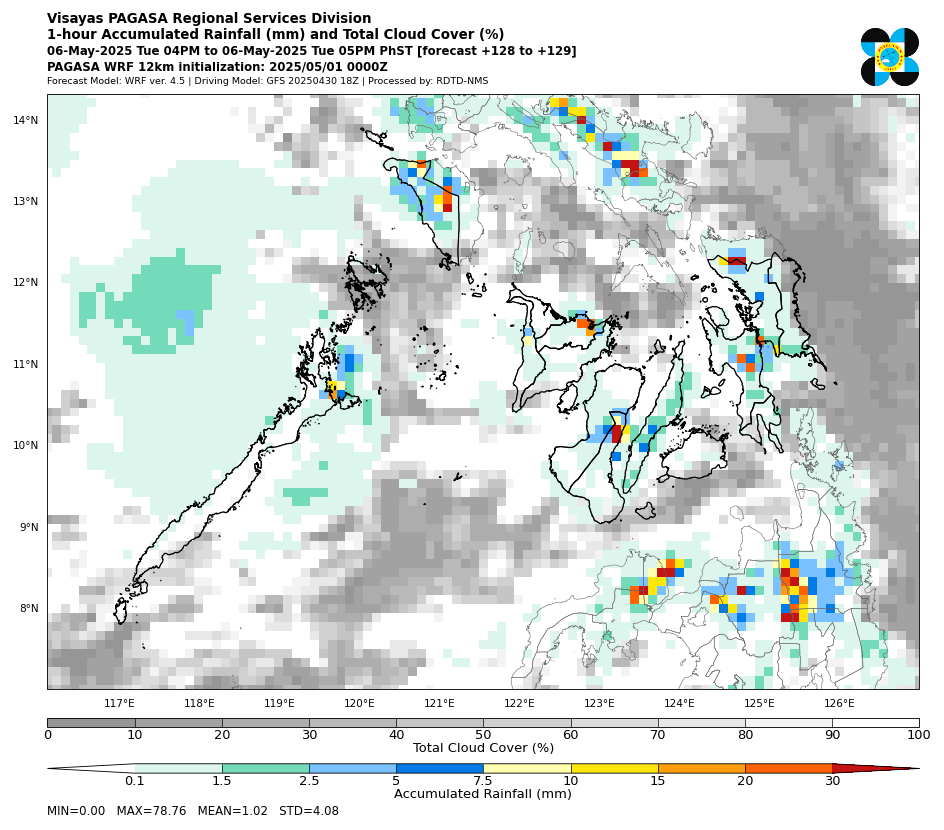Click the 123°E longitude label

coord(600,703)
